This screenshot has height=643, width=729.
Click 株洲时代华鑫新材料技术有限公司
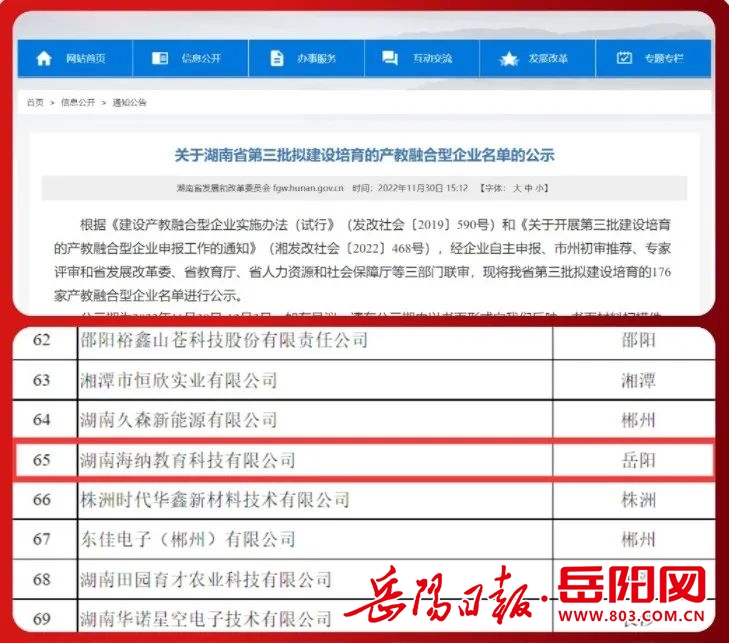pos(215,500)
